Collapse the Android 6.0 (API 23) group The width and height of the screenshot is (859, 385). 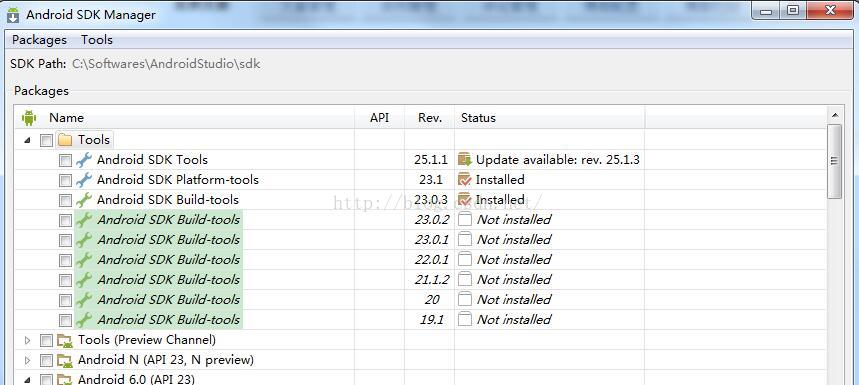click(x=27, y=380)
